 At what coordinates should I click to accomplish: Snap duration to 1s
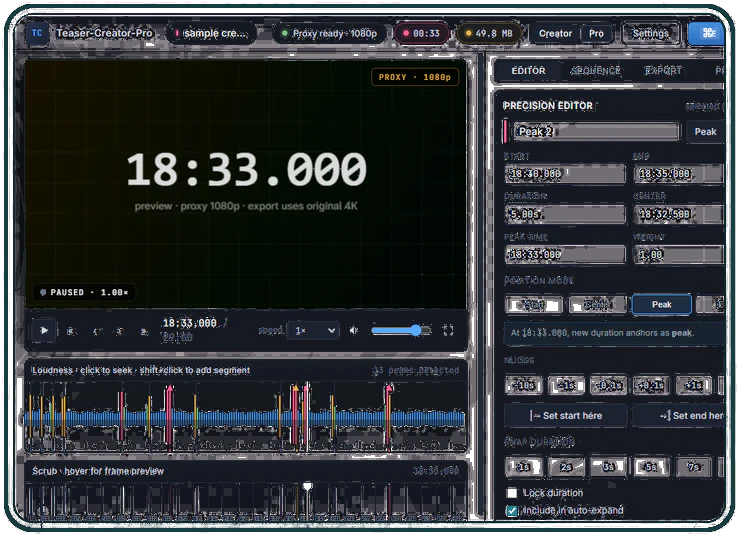tap(524, 467)
